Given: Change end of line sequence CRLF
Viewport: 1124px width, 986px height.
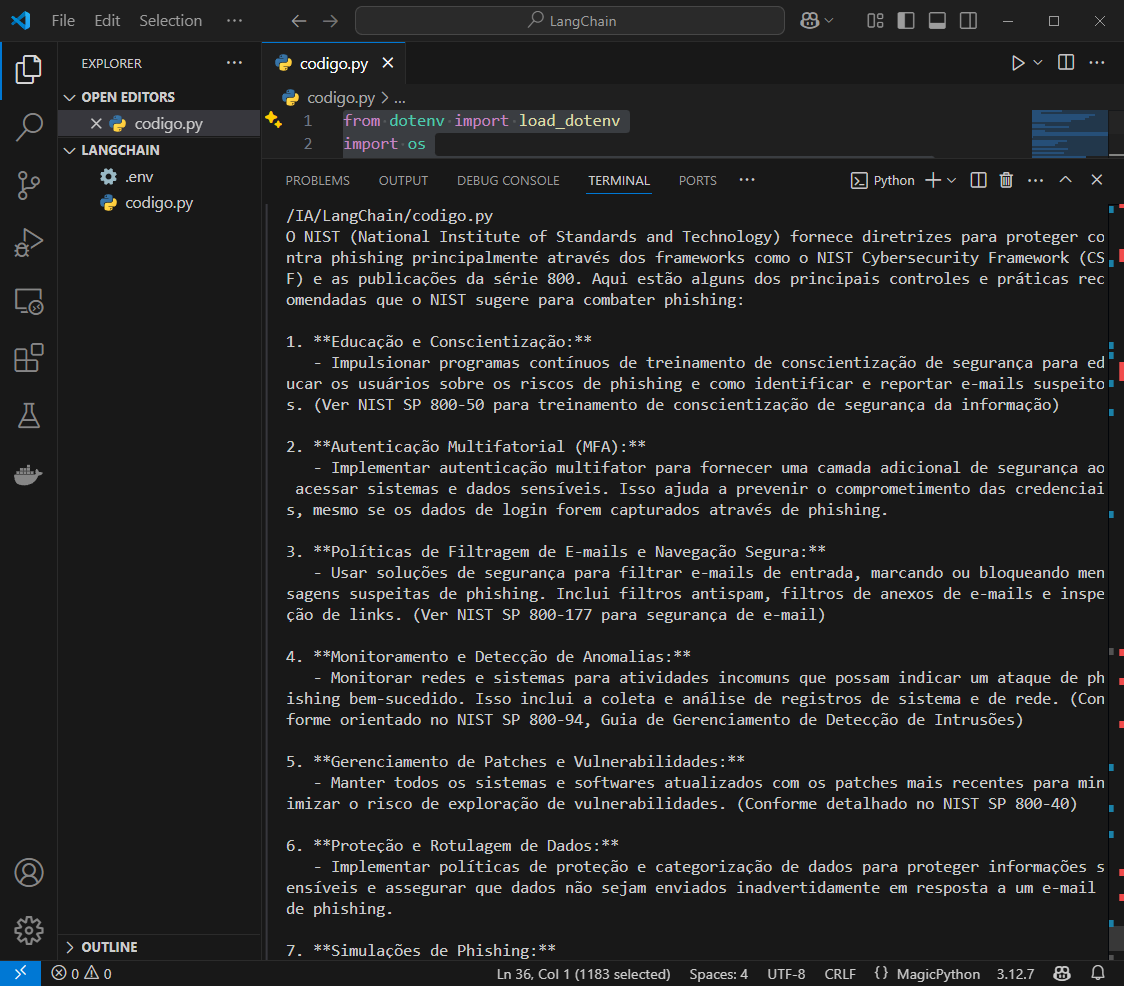Looking at the screenshot, I should point(839,974).
